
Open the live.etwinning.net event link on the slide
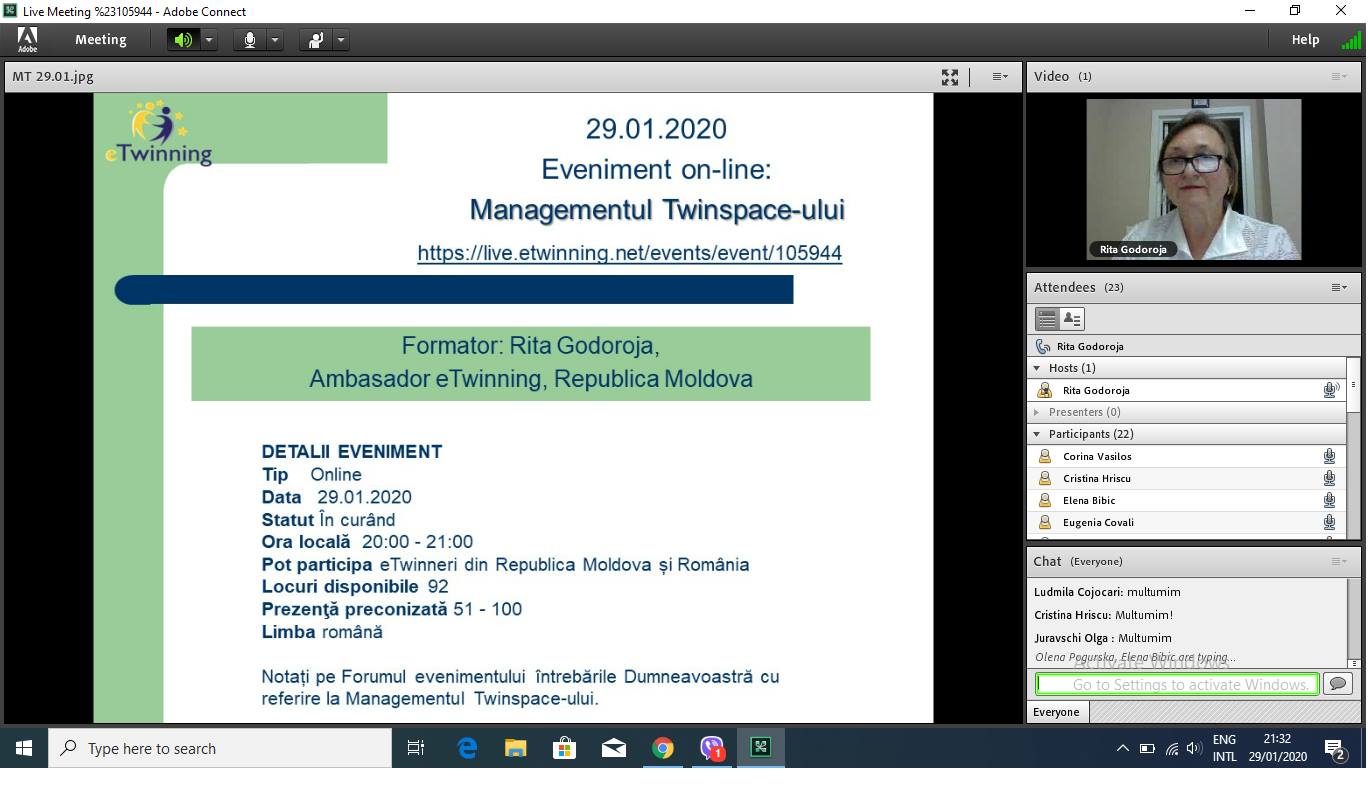click(x=630, y=253)
